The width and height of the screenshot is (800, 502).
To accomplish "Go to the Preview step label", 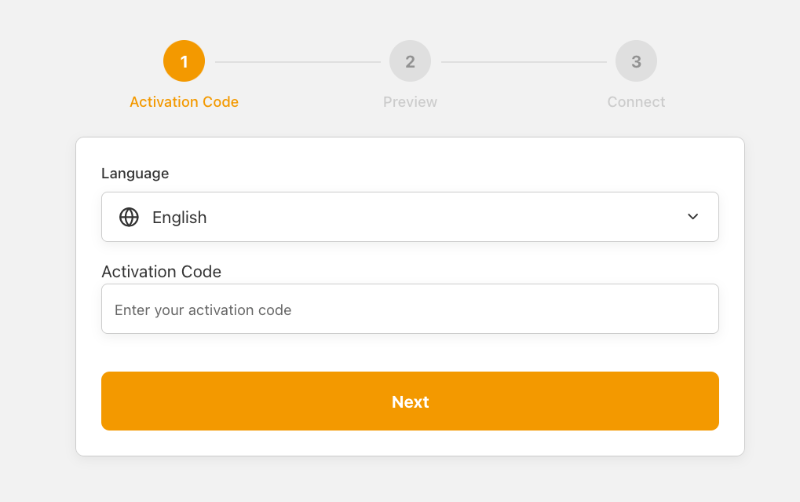I will point(410,102).
